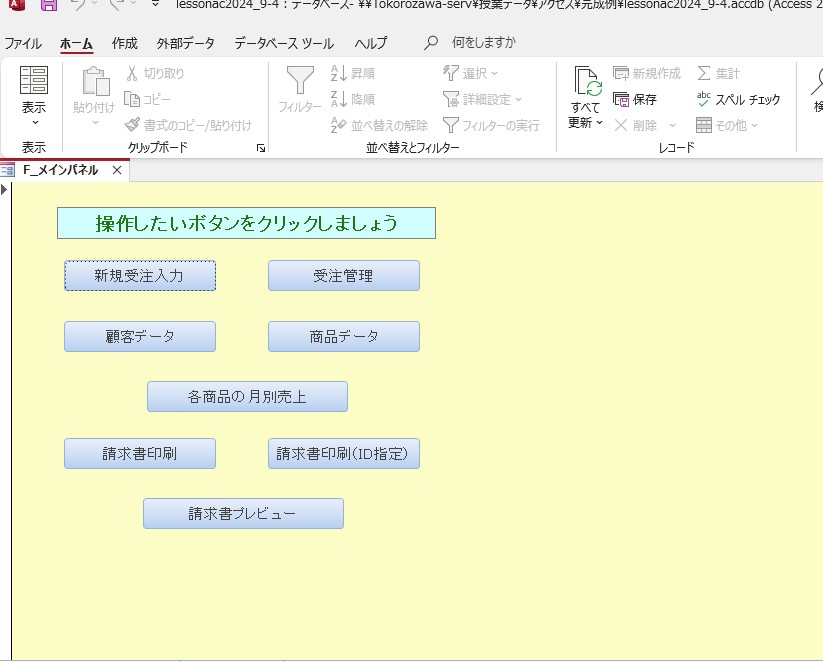Click the save icon in title bar
Screen dimensions: 823x662
[x=48, y=5]
